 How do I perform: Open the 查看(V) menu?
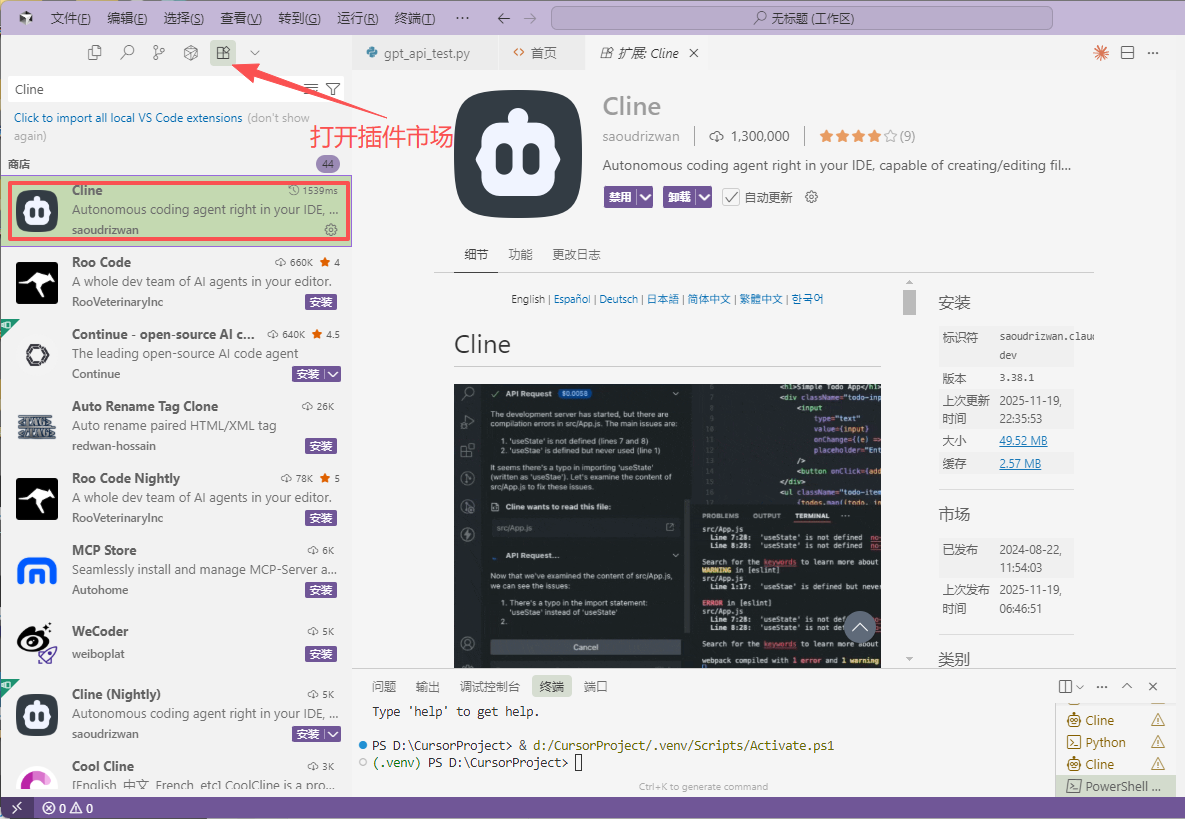241,18
